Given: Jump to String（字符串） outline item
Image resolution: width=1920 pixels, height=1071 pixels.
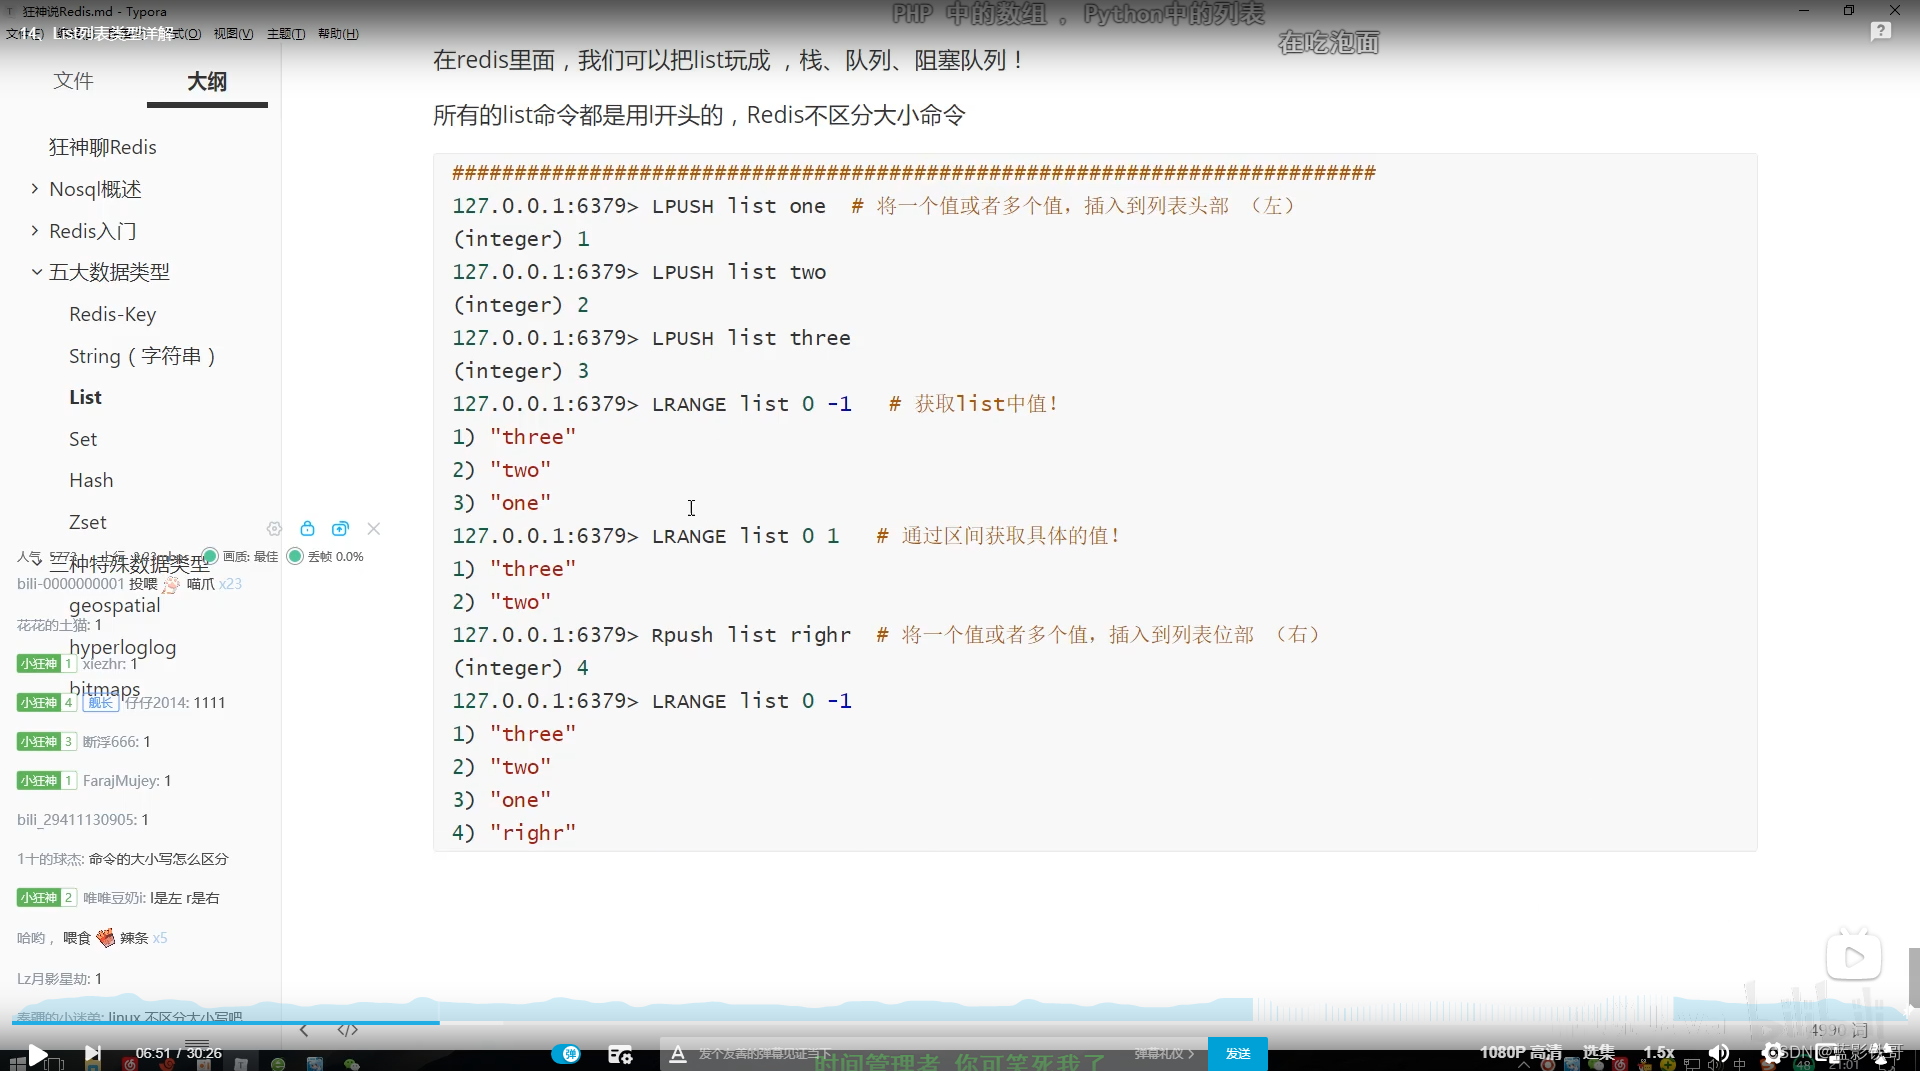Looking at the screenshot, I should (x=142, y=356).
